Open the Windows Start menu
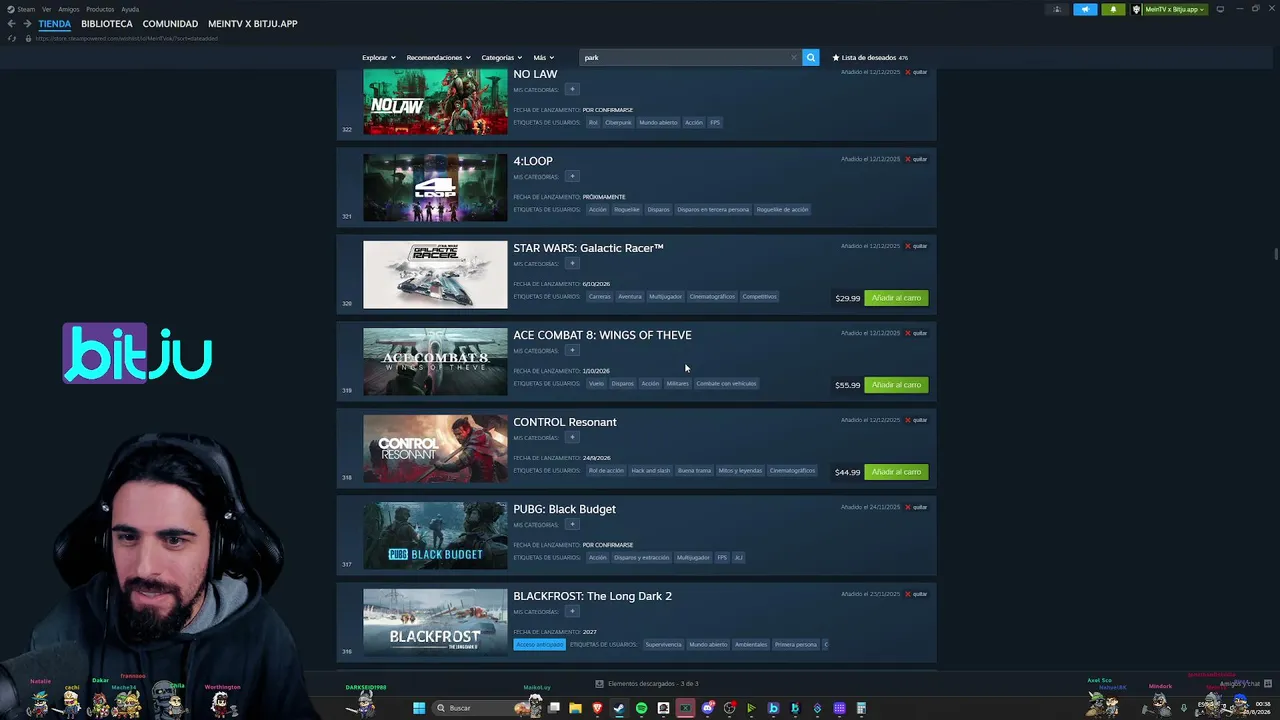Viewport: 1280px width, 720px height. click(x=419, y=708)
